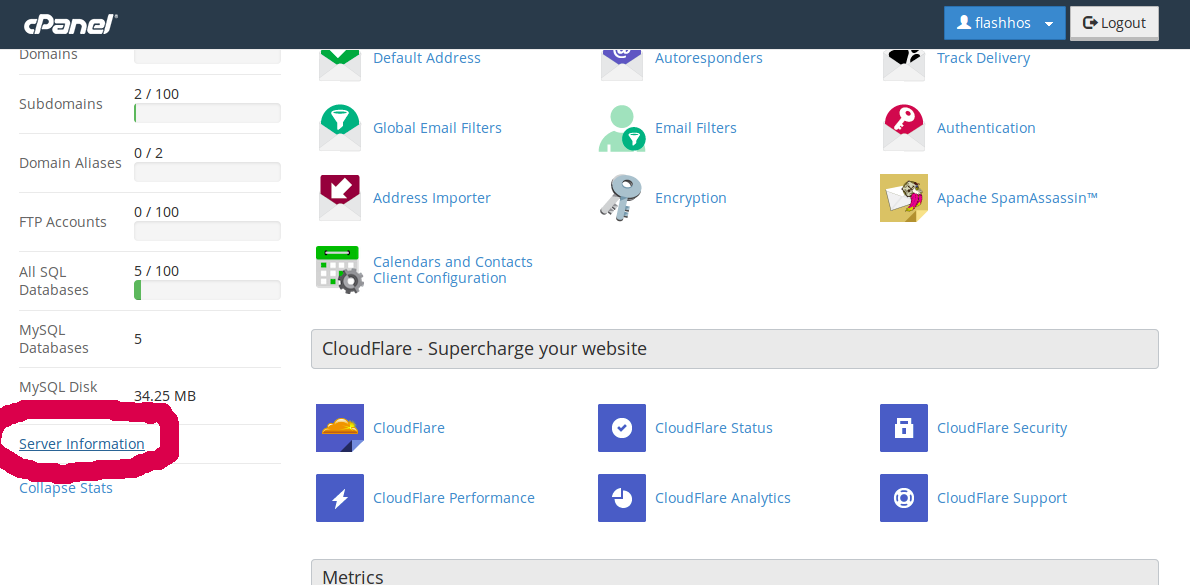Click the 'All SQL Databases' stat label

(54, 281)
